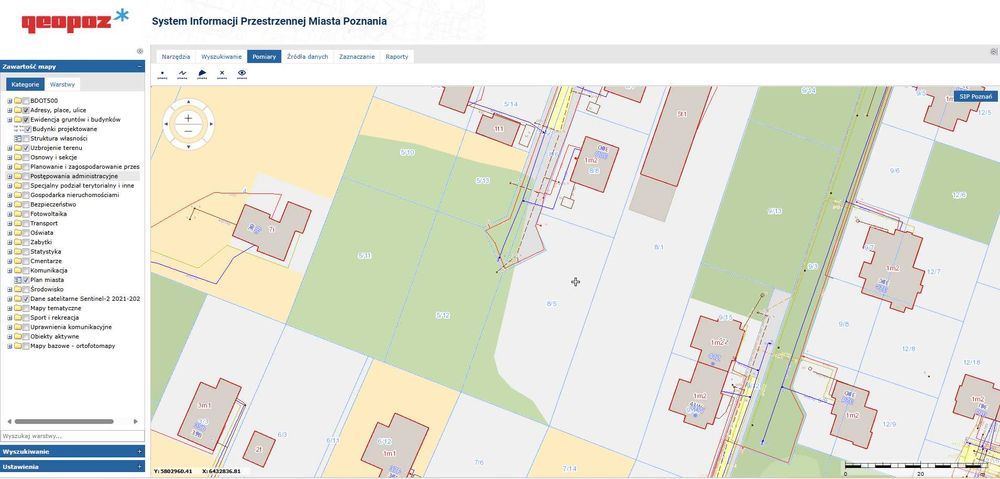Uncheck the Plan miasta checkbox
The image size is (1000, 479).
pos(26,280)
